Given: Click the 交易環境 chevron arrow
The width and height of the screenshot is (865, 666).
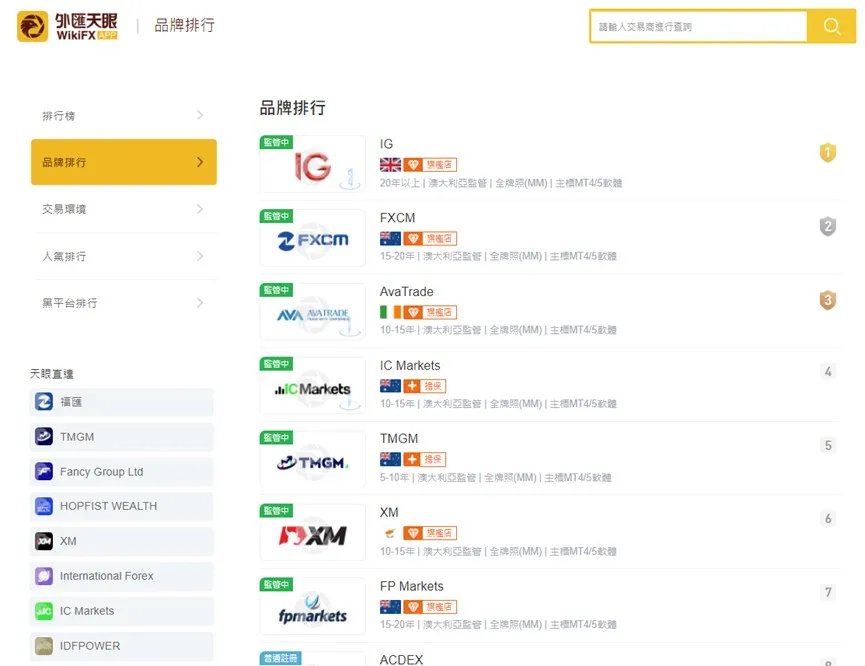Looking at the screenshot, I should (200, 209).
